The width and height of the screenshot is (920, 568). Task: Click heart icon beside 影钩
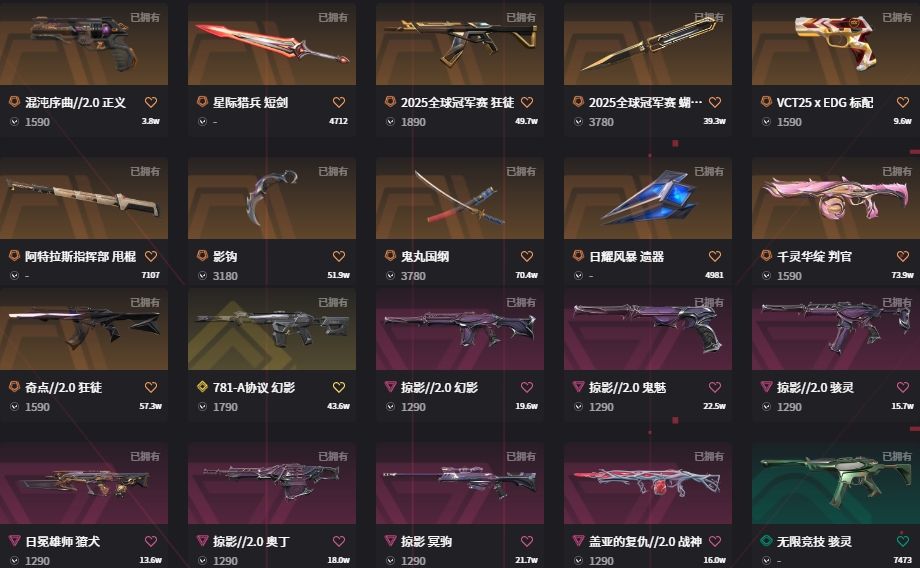(339, 256)
